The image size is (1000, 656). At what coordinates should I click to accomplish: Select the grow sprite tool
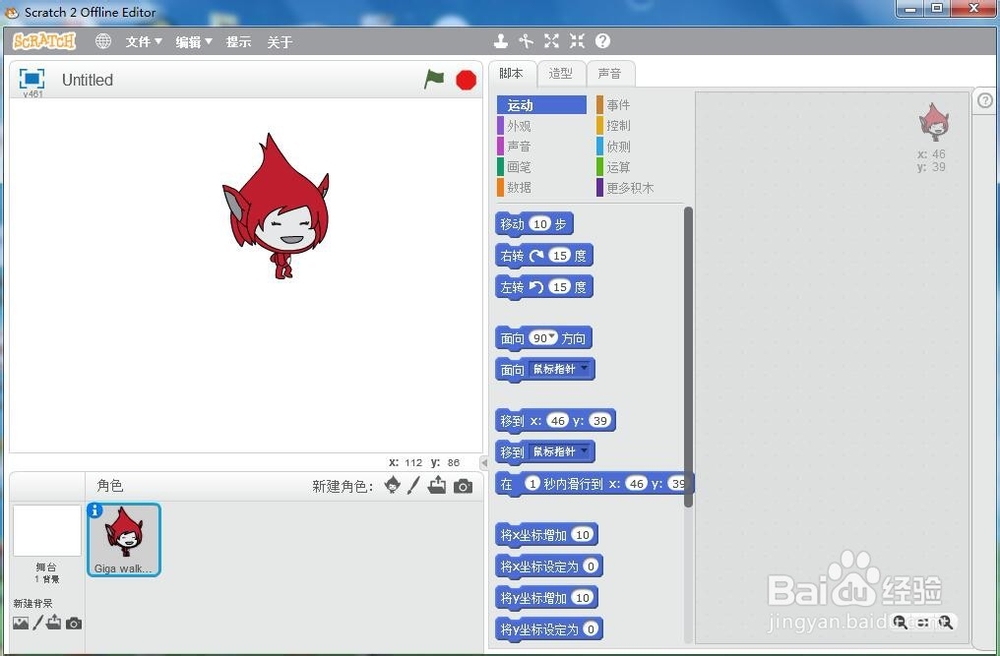552,41
